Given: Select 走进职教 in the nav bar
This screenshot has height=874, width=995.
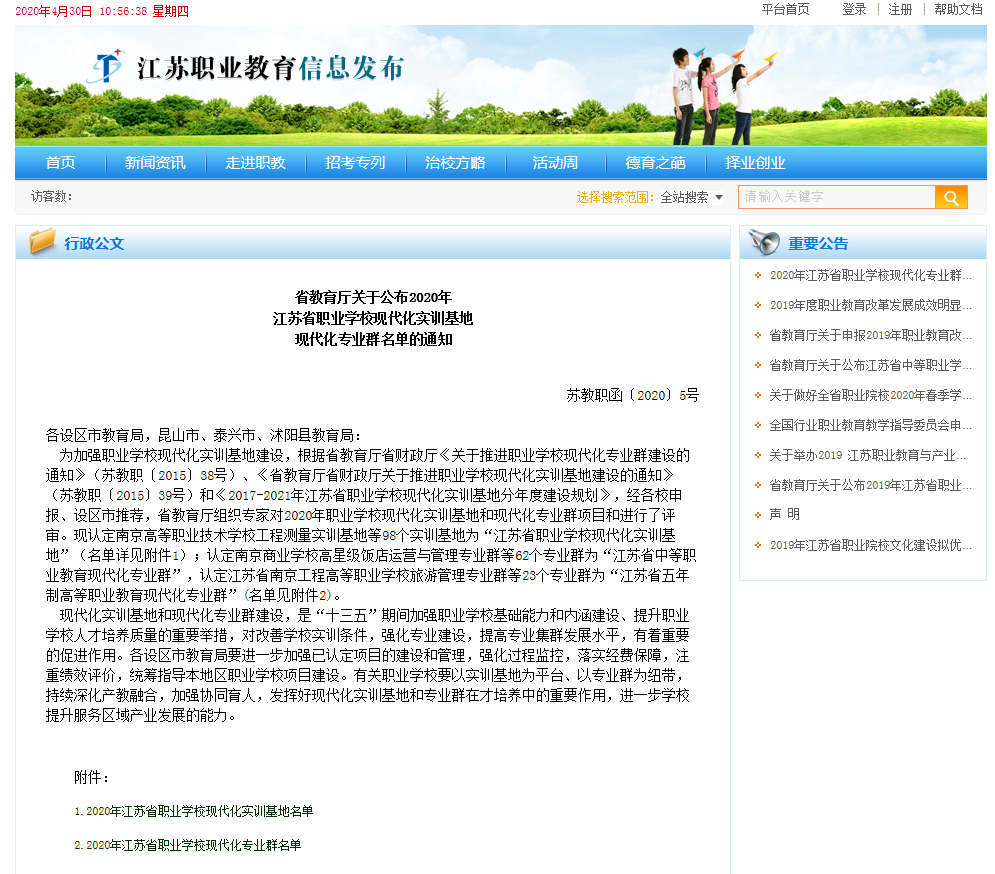Looking at the screenshot, I should pos(255,163).
